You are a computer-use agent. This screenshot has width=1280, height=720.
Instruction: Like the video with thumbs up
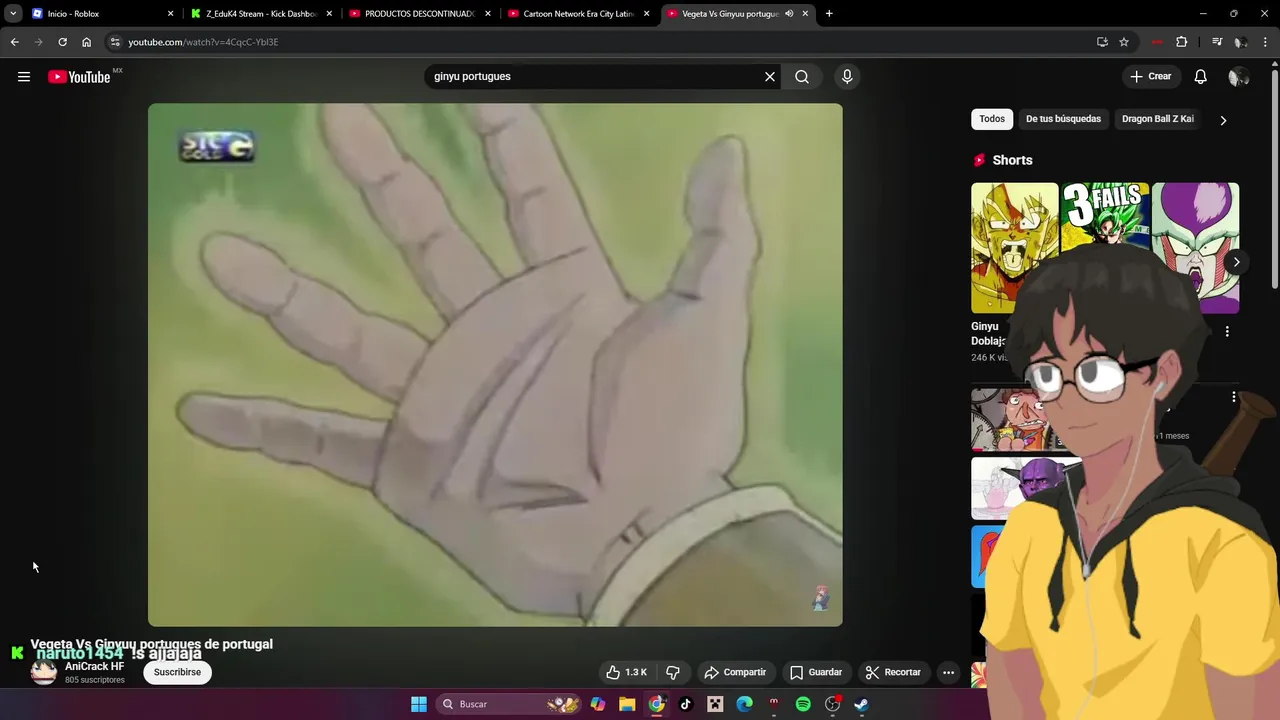coord(627,672)
